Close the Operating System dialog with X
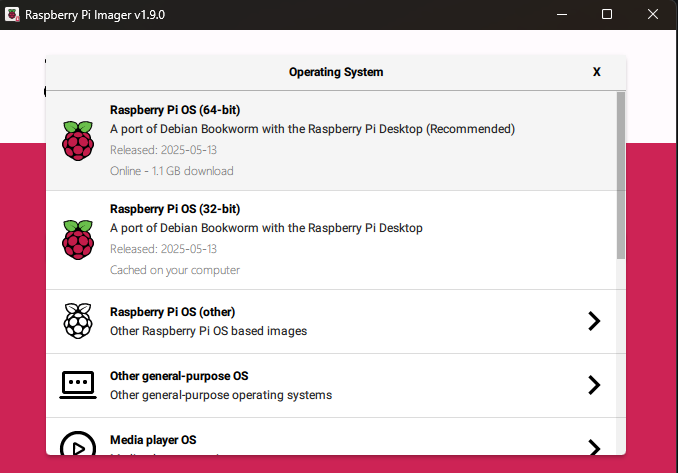This screenshot has width=678, height=473. pos(597,72)
